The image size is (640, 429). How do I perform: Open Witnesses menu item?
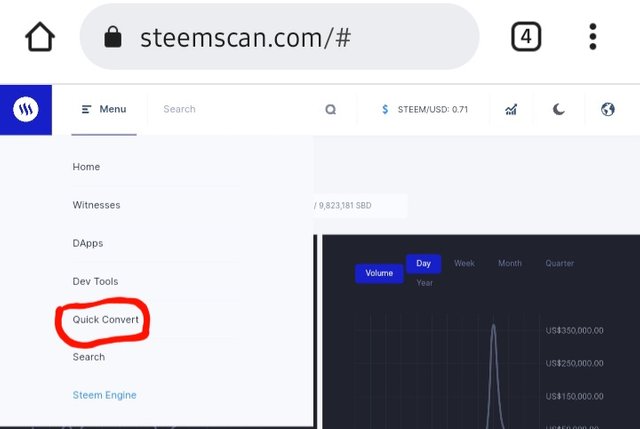click(x=96, y=205)
